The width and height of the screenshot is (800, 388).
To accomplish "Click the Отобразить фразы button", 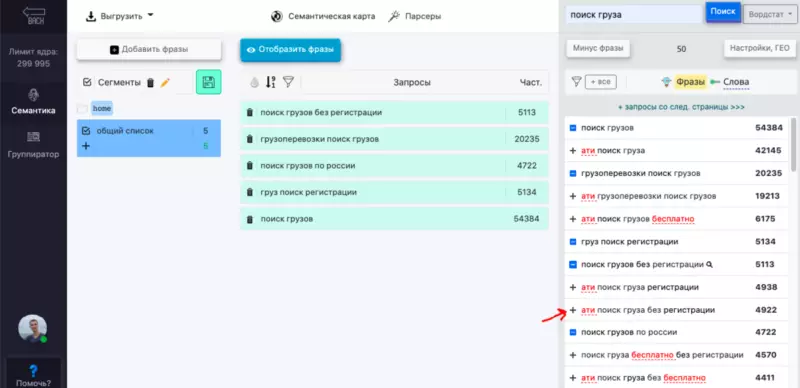I will pos(290,50).
